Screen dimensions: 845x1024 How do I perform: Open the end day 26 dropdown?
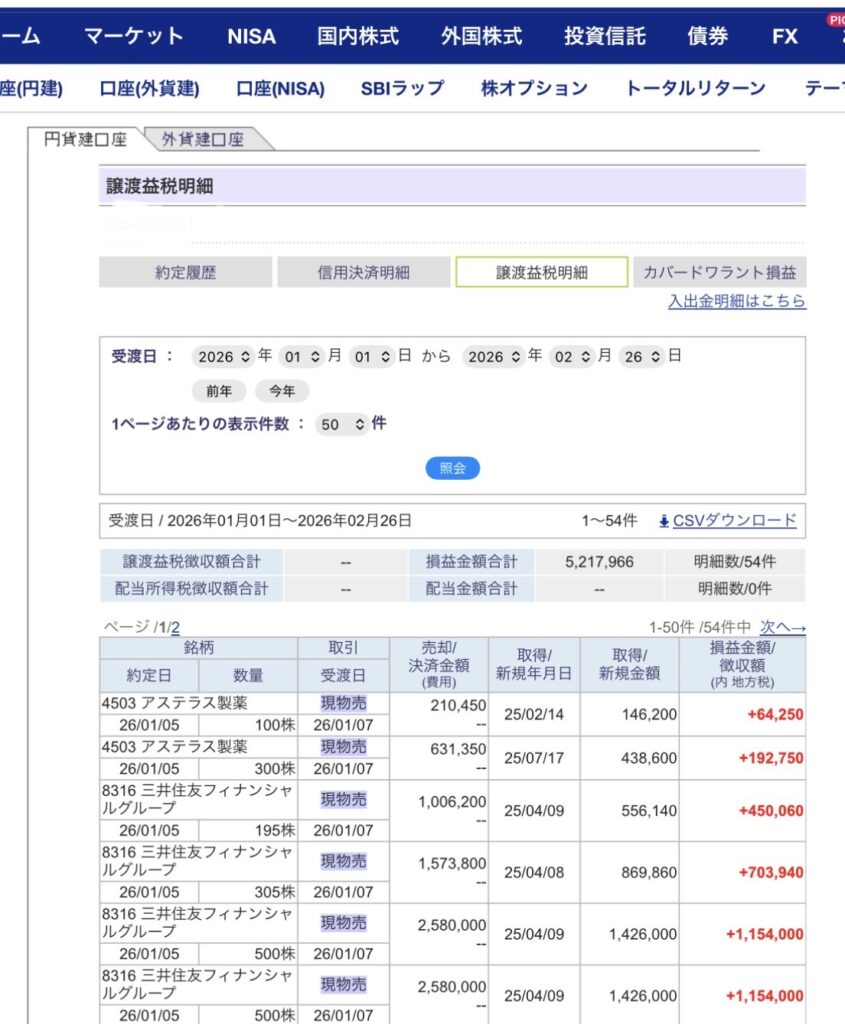pos(642,357)
